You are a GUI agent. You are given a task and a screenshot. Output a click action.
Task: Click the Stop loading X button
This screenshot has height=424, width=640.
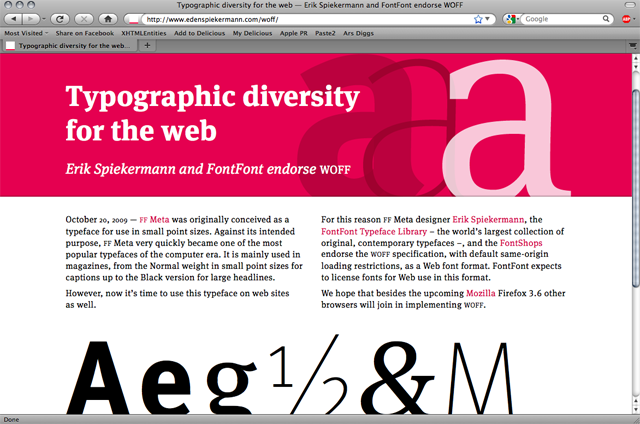pyautogui.click(x=84, y=19)
